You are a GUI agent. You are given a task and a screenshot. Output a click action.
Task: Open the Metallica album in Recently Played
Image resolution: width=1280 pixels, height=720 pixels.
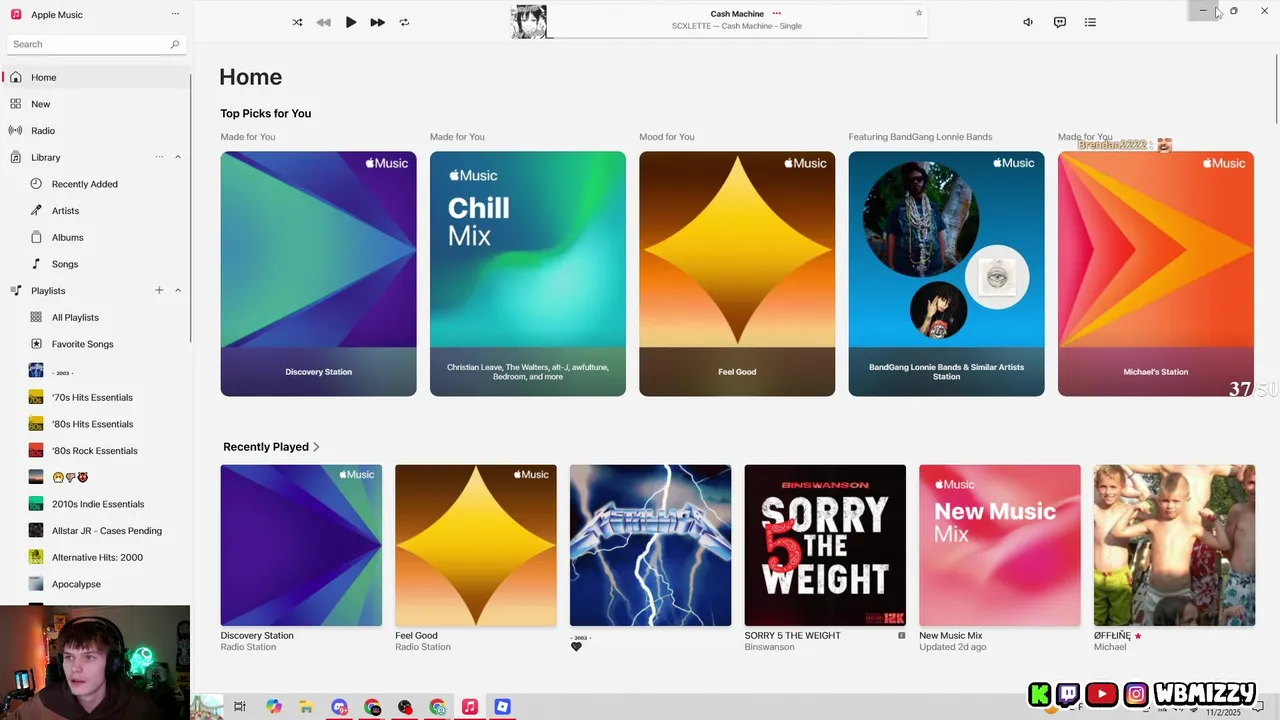[650, 545]
